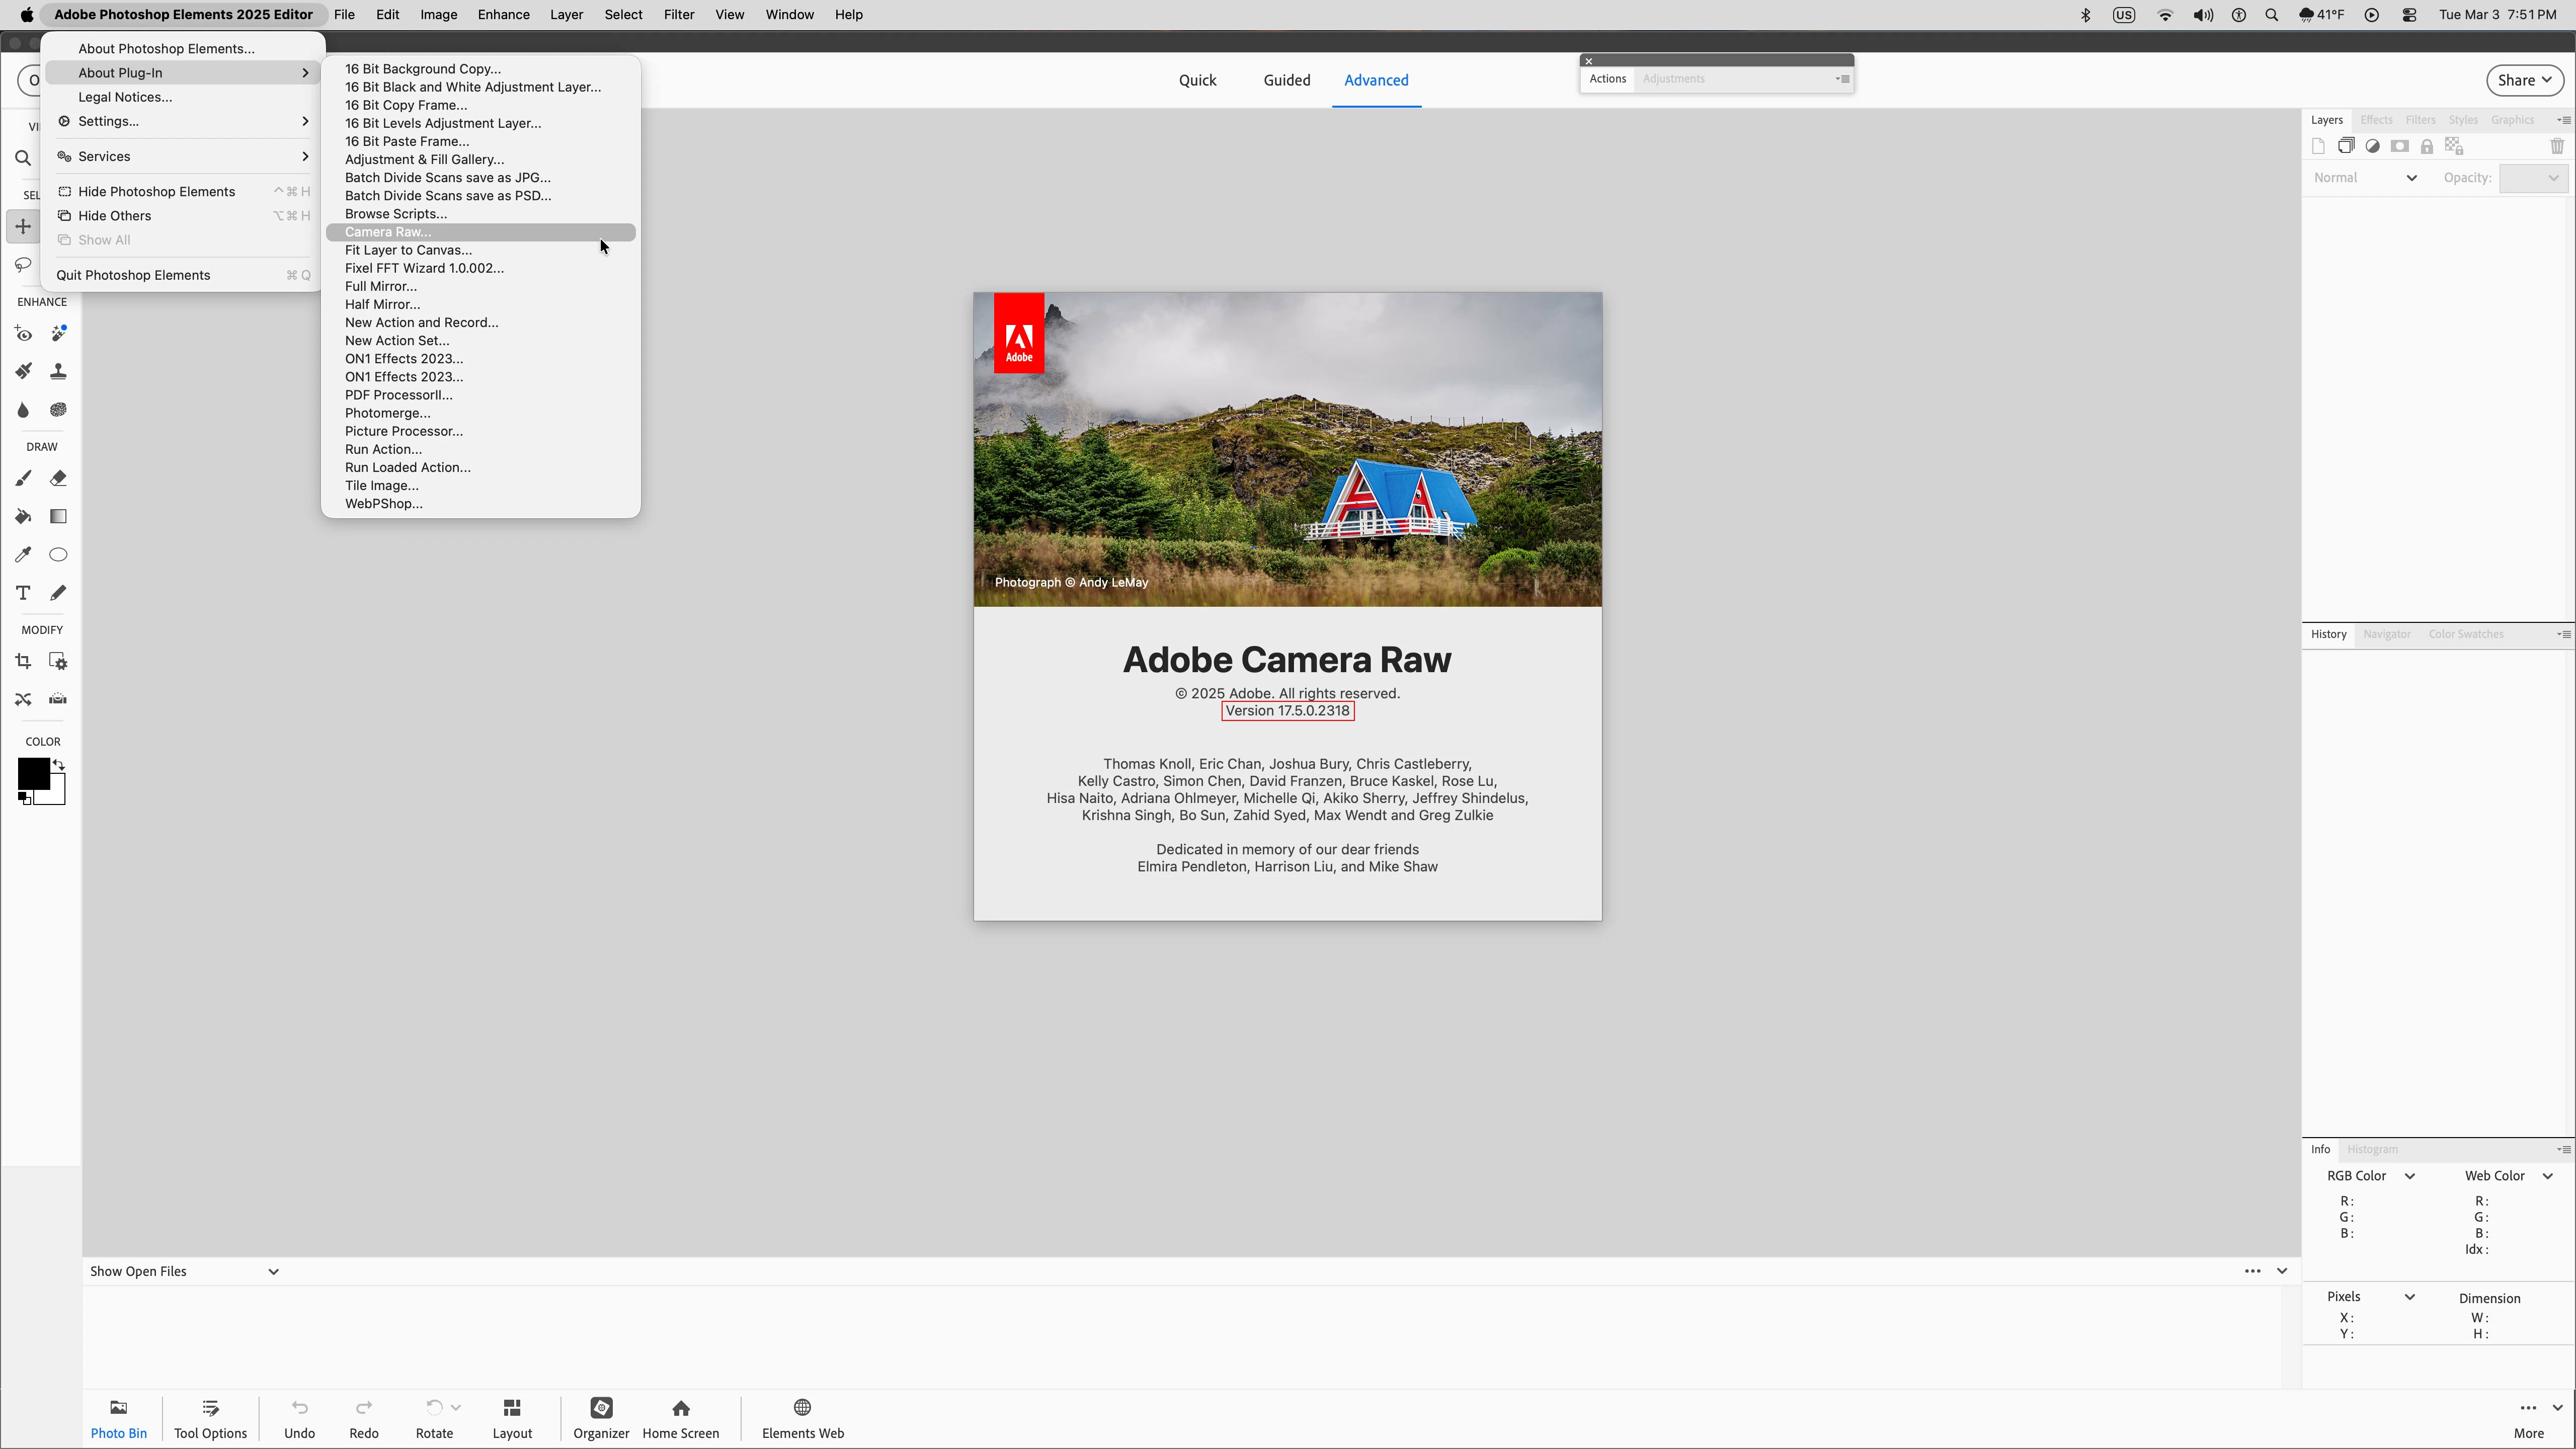Image resolution: width=2576 pixels, height=1449 pixels.
Task: Select the Crop tool
Action: point(23,661)
